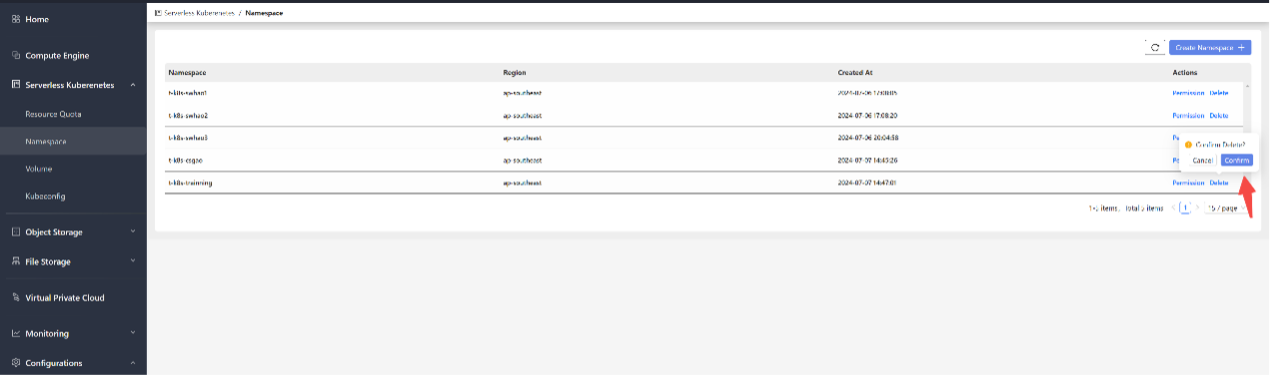Click the Home grid icon in sidebar

16,20
